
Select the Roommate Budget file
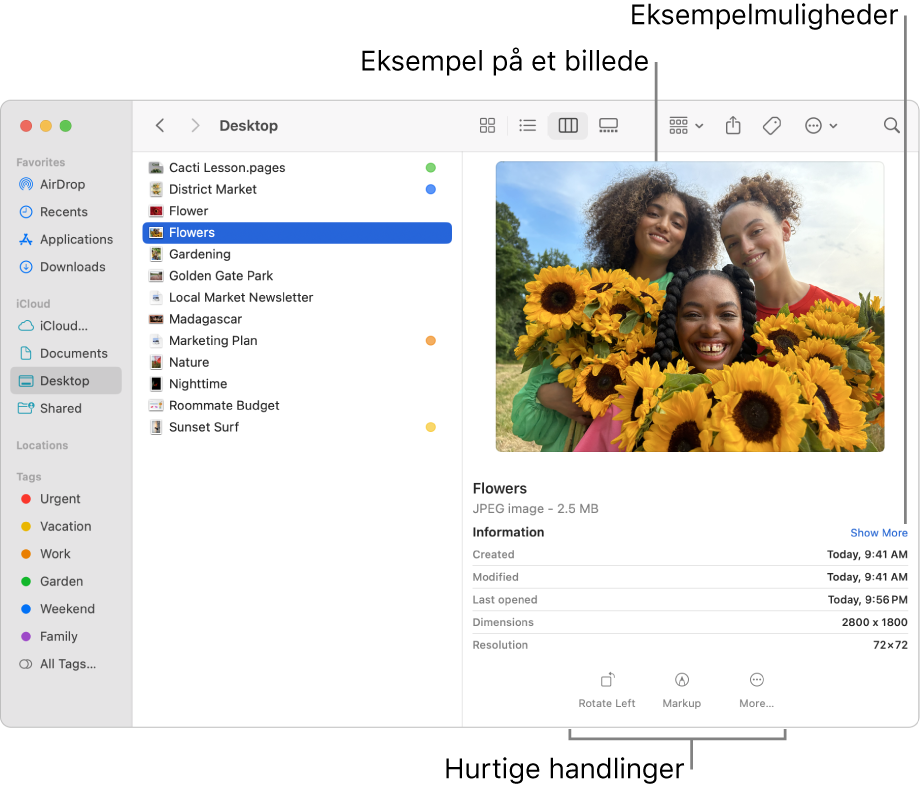(297, 406)
